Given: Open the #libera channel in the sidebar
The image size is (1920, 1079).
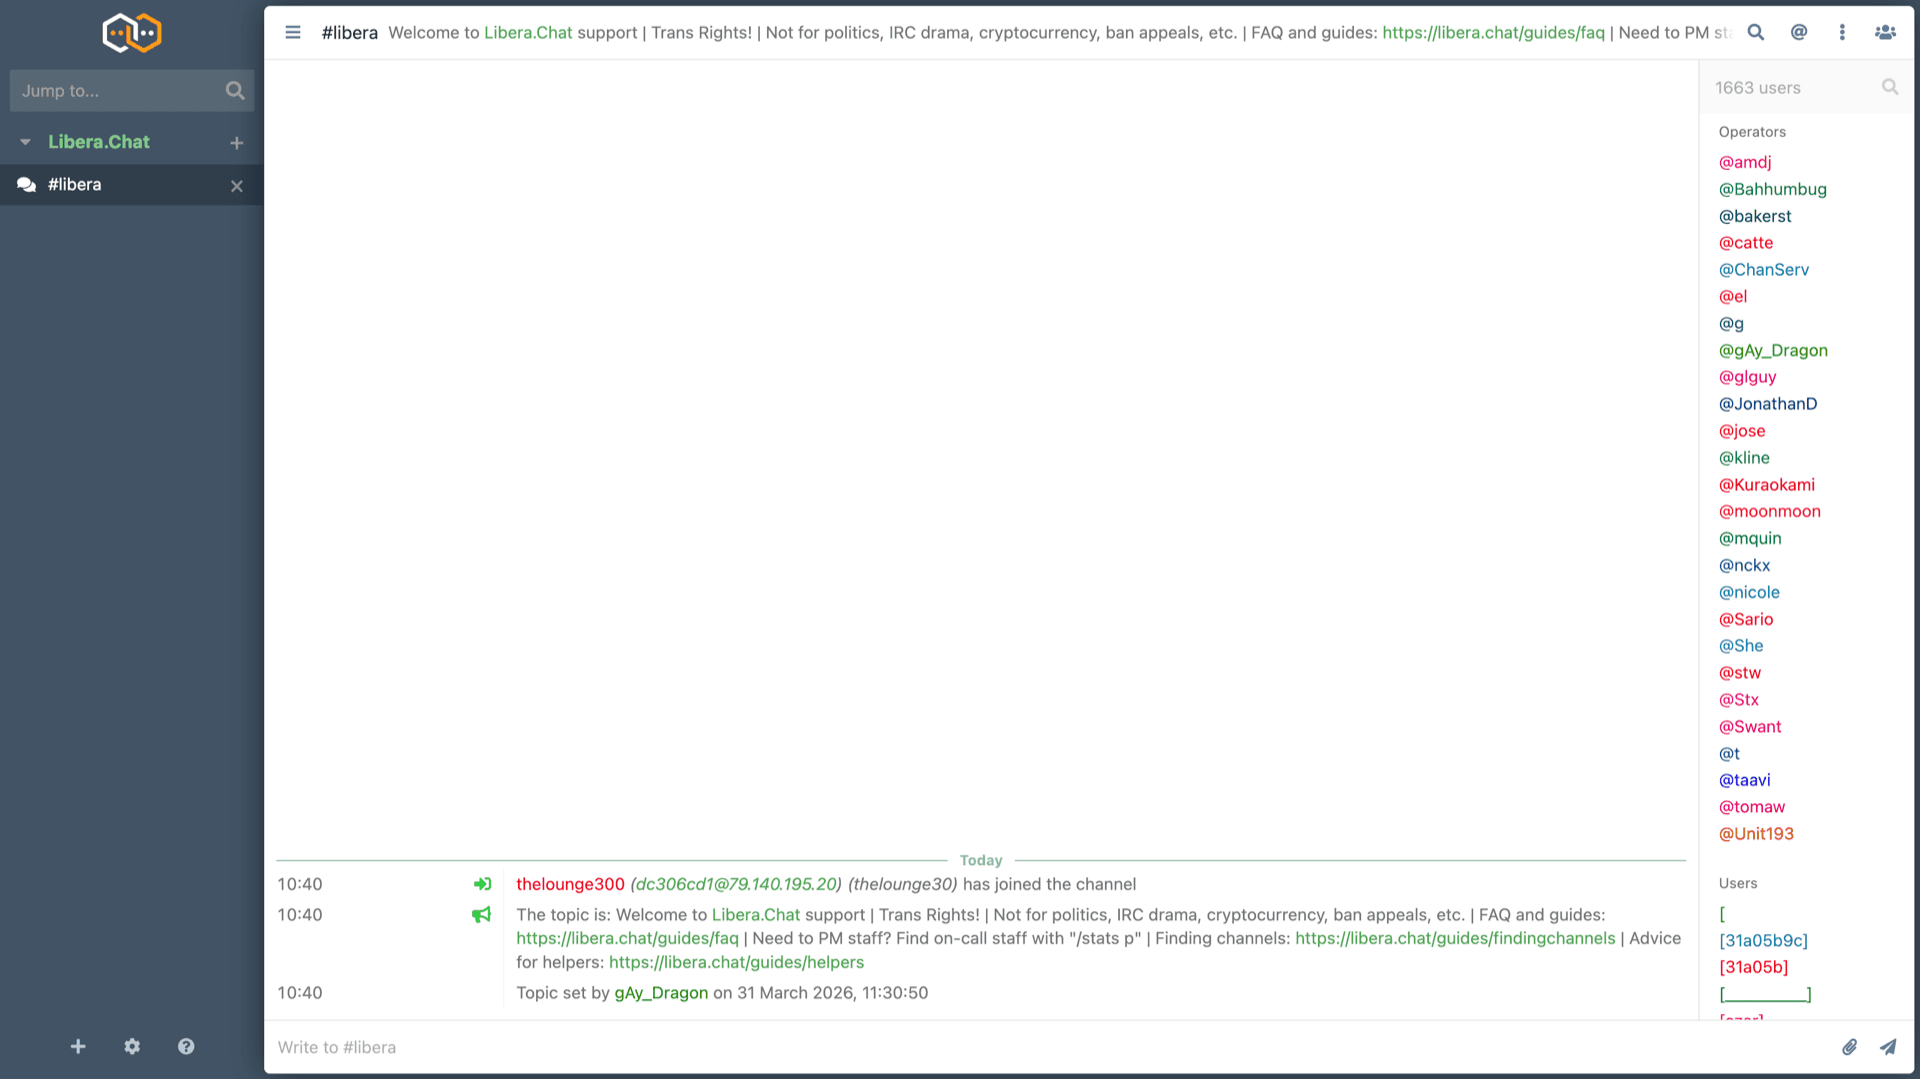Looking at the screenshot, I should click(75, 185).
